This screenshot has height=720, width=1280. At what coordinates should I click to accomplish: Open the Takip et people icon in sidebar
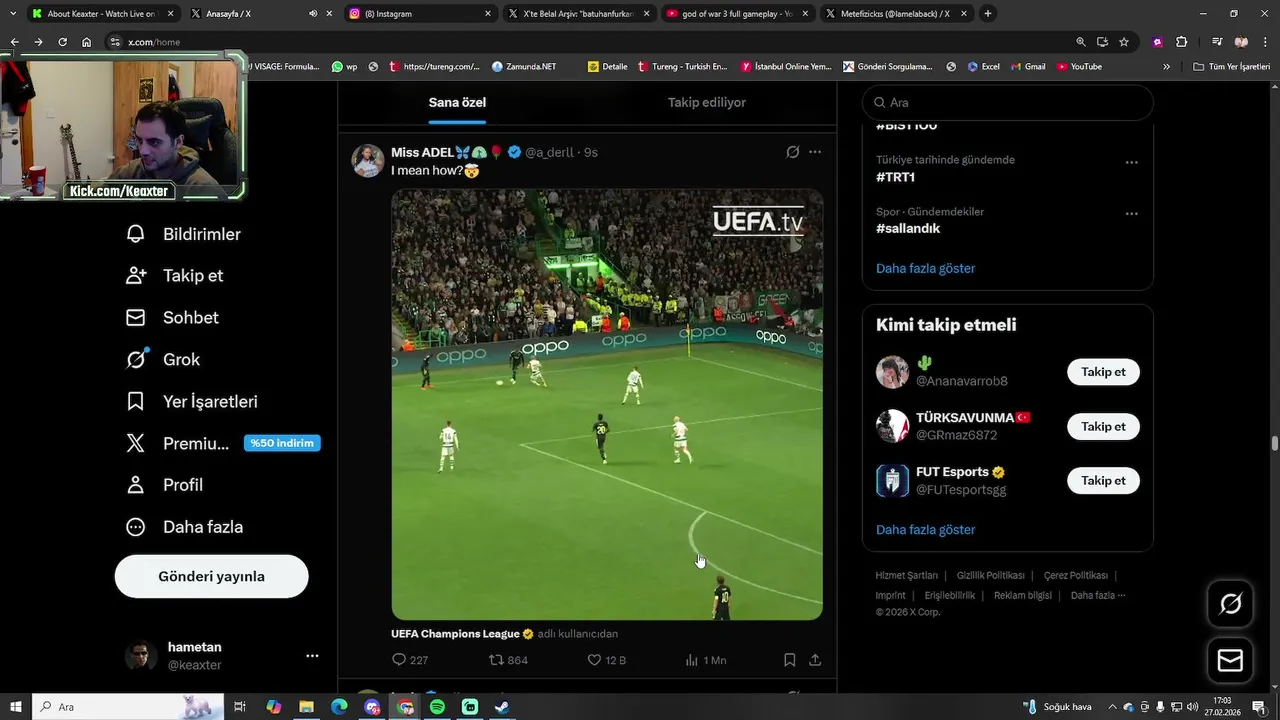point(136,276)
